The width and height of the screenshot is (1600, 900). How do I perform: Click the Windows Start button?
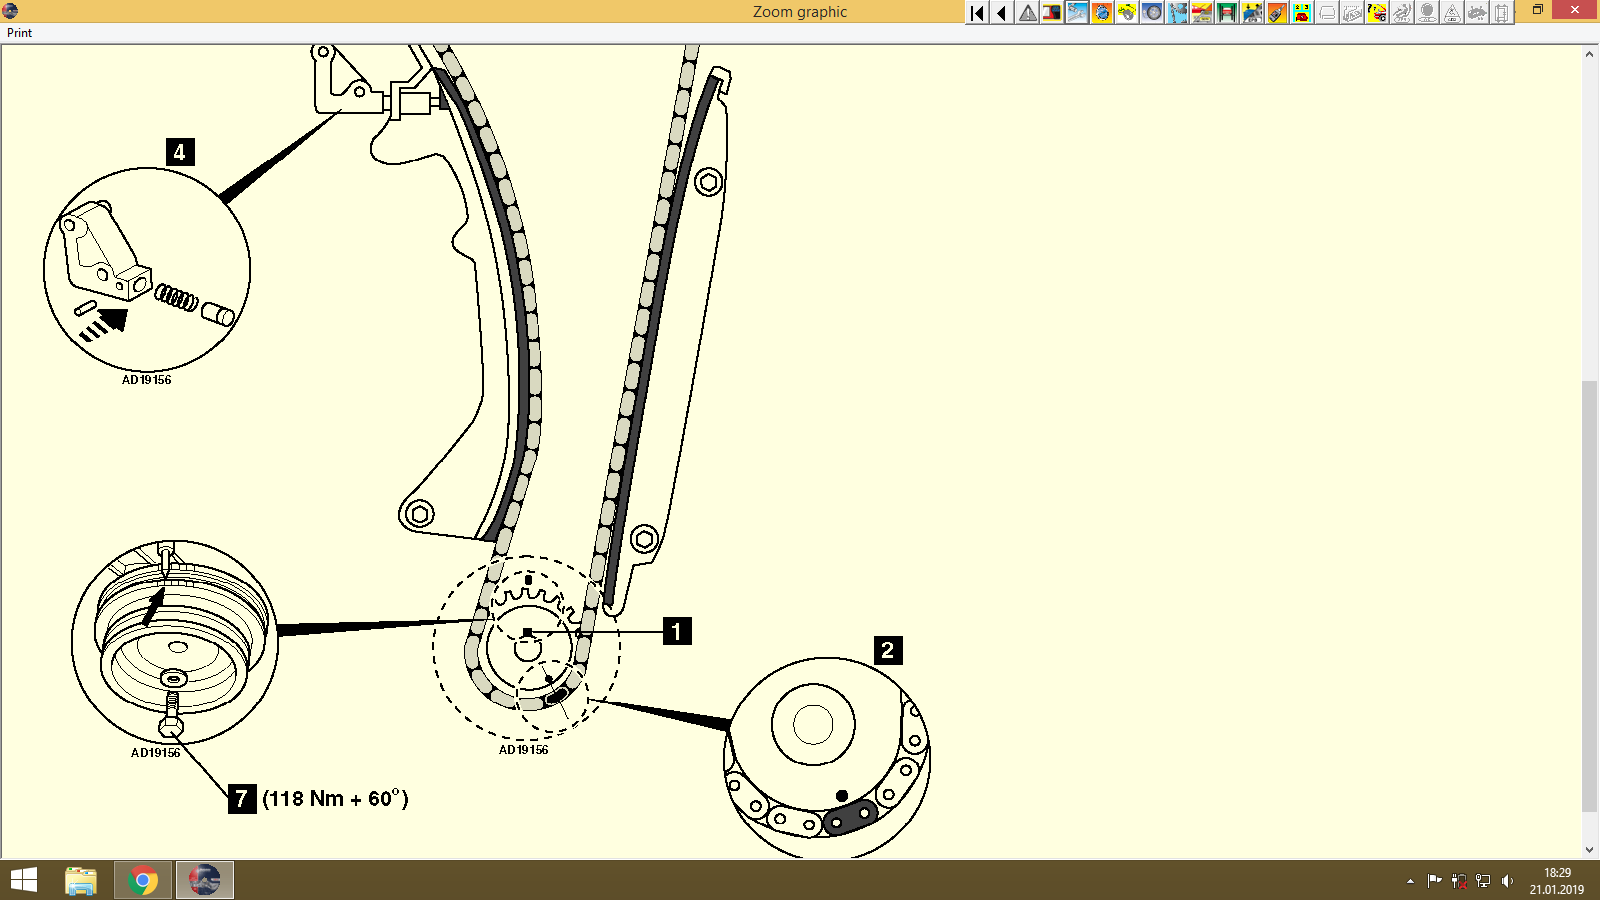[x=22, y=880]
